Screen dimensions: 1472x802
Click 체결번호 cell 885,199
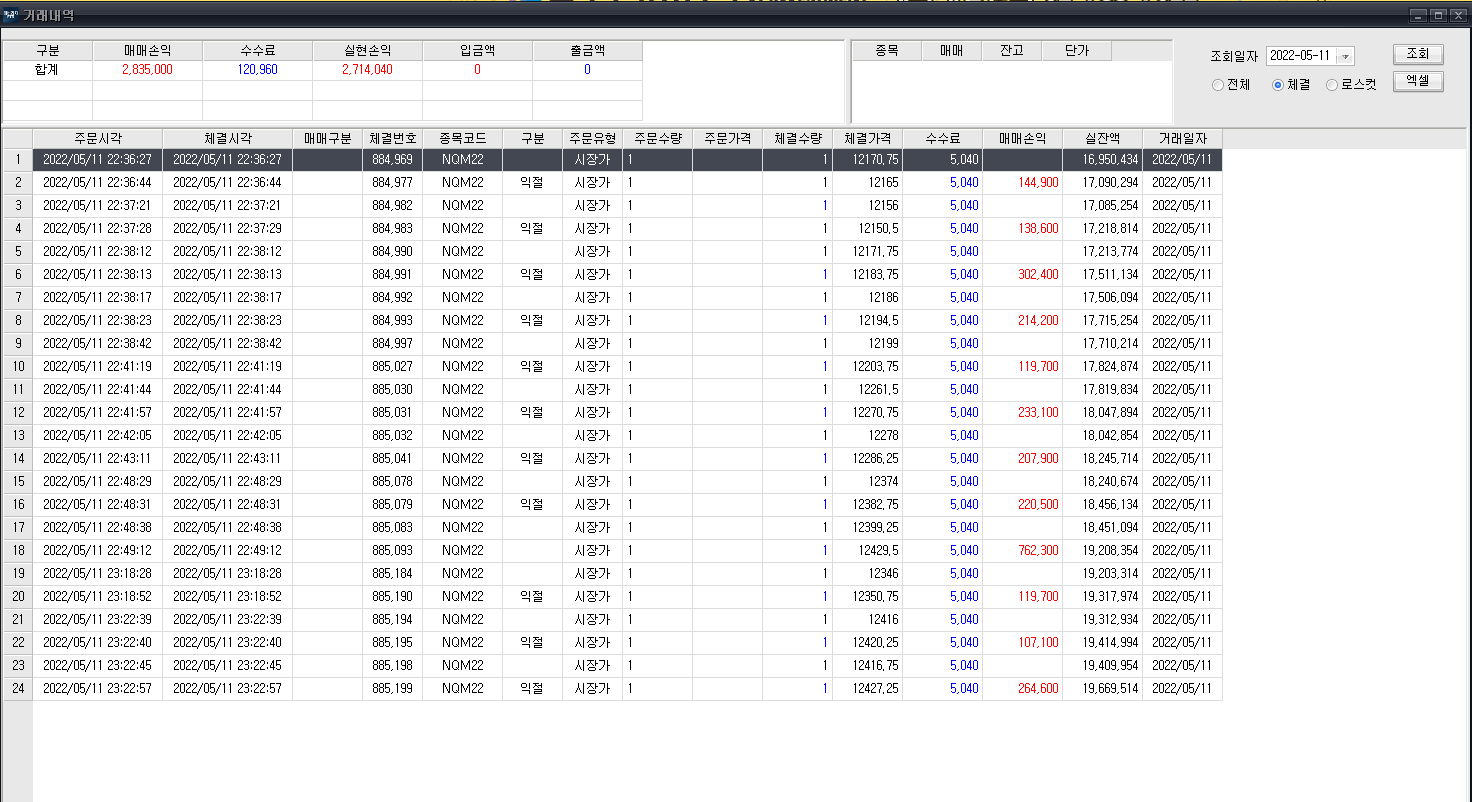[392, 689]
